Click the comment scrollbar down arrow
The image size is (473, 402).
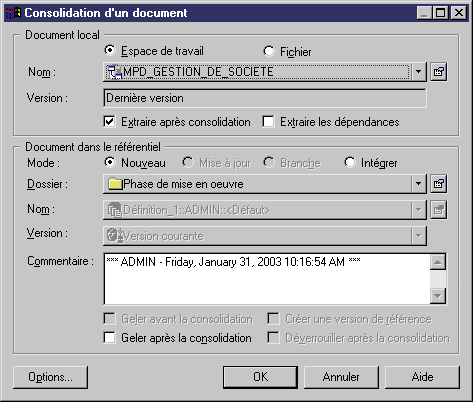pos(438,295)
